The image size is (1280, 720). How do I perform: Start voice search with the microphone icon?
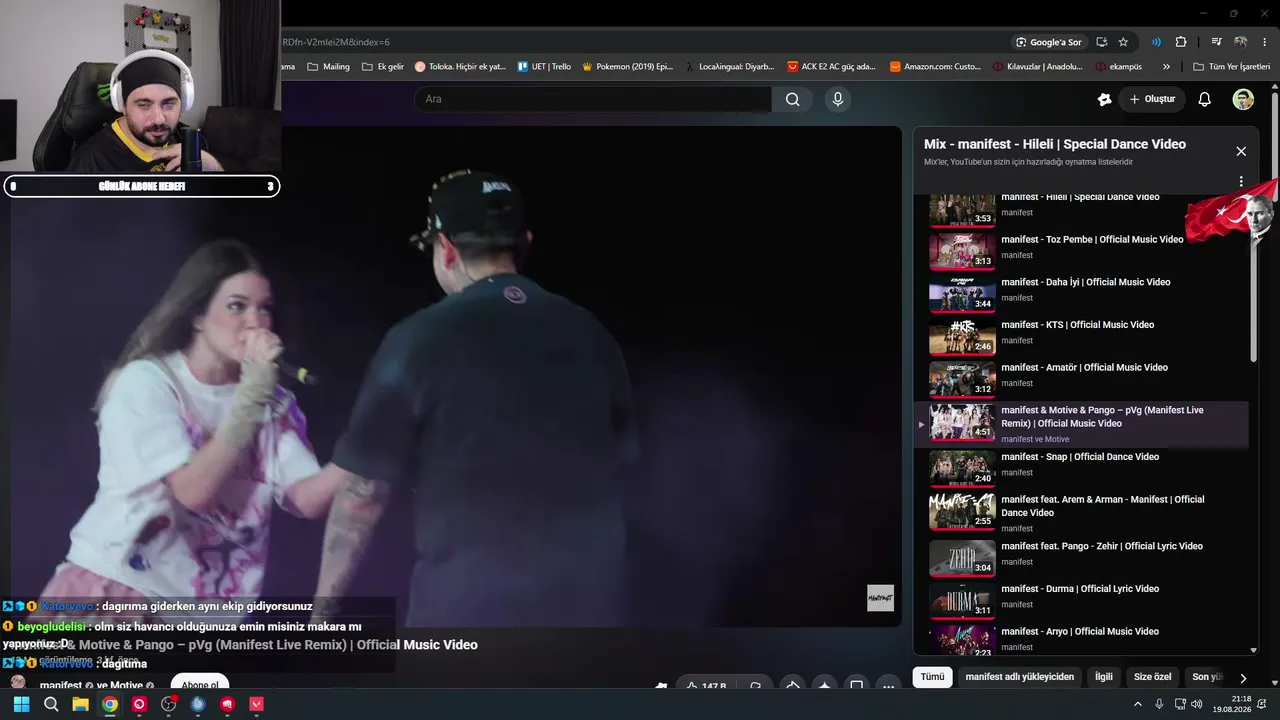pos(838,99)
